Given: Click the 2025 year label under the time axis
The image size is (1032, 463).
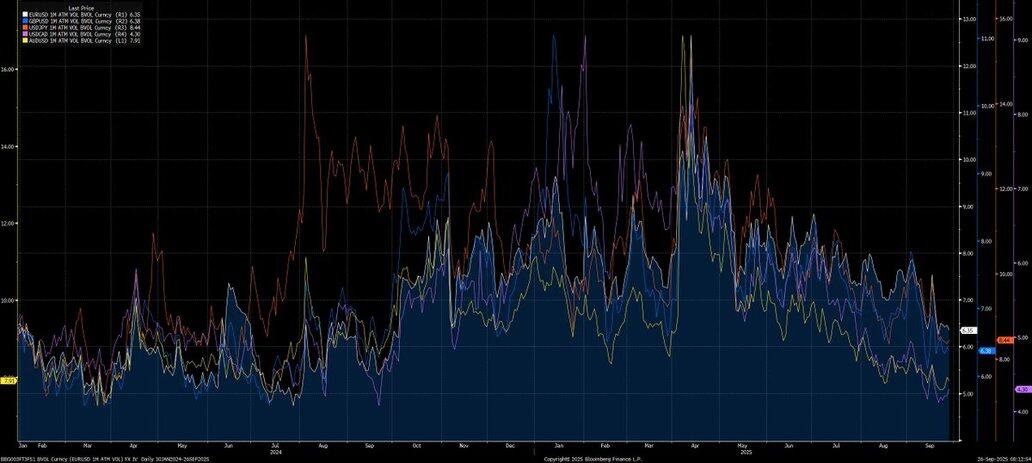Looking at the screenshot, I should tap(746, 452).
